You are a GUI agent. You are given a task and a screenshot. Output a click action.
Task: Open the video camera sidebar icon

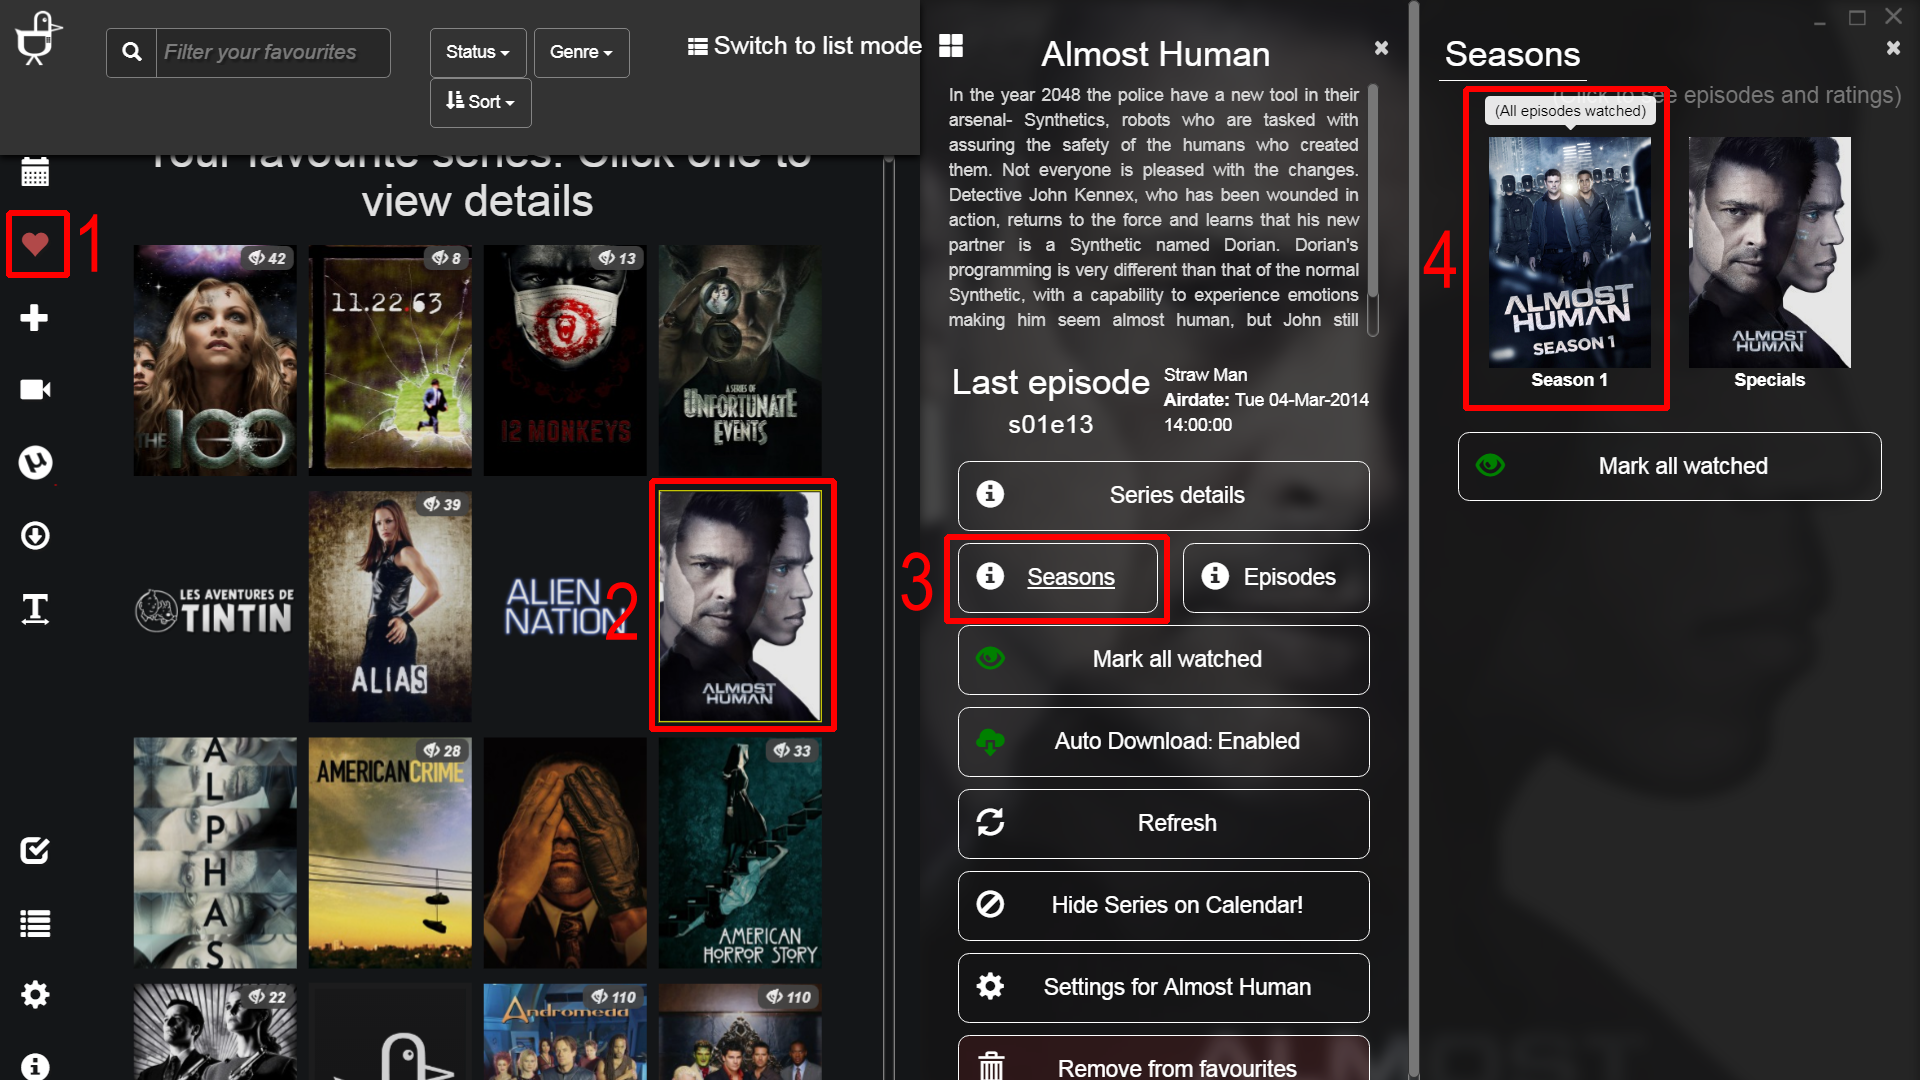click(35, 389)
